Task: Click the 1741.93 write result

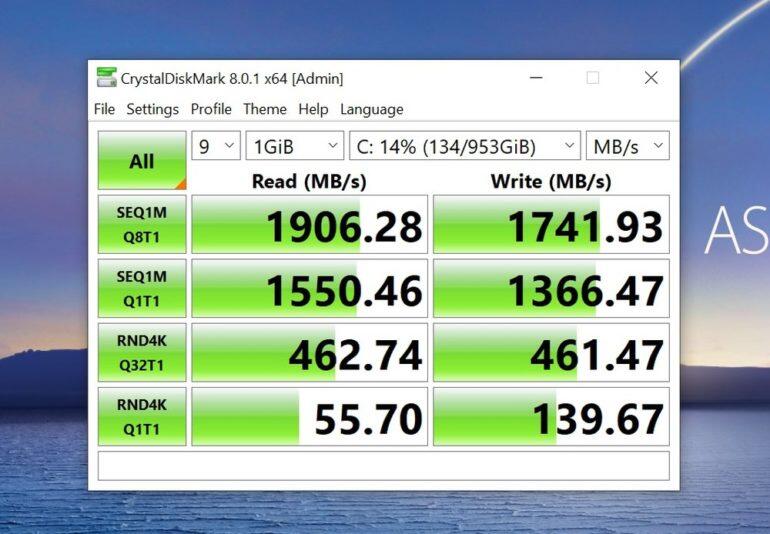Action: click(x=551, y=225)
